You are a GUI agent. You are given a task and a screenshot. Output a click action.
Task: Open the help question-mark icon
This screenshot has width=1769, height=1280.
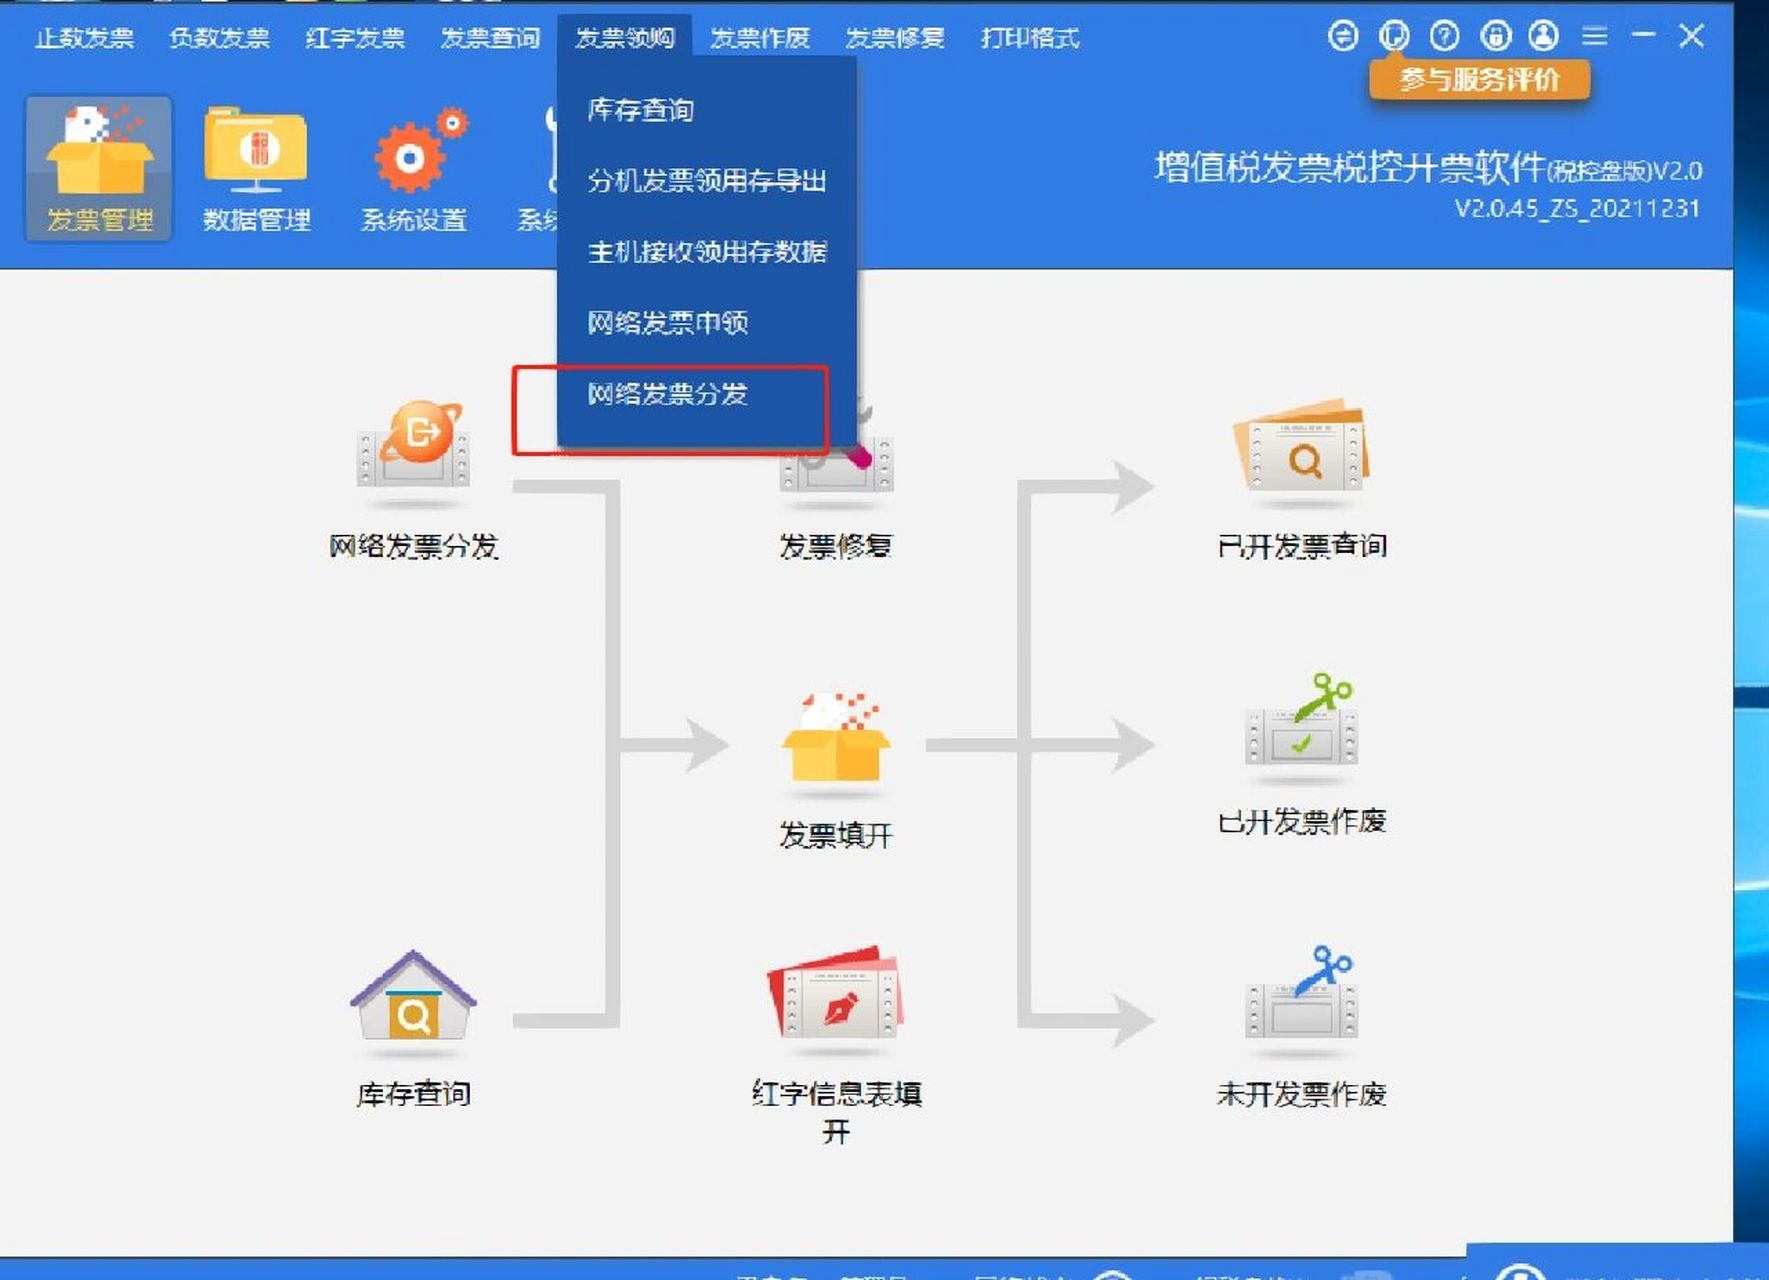[x=1443, y=37]
